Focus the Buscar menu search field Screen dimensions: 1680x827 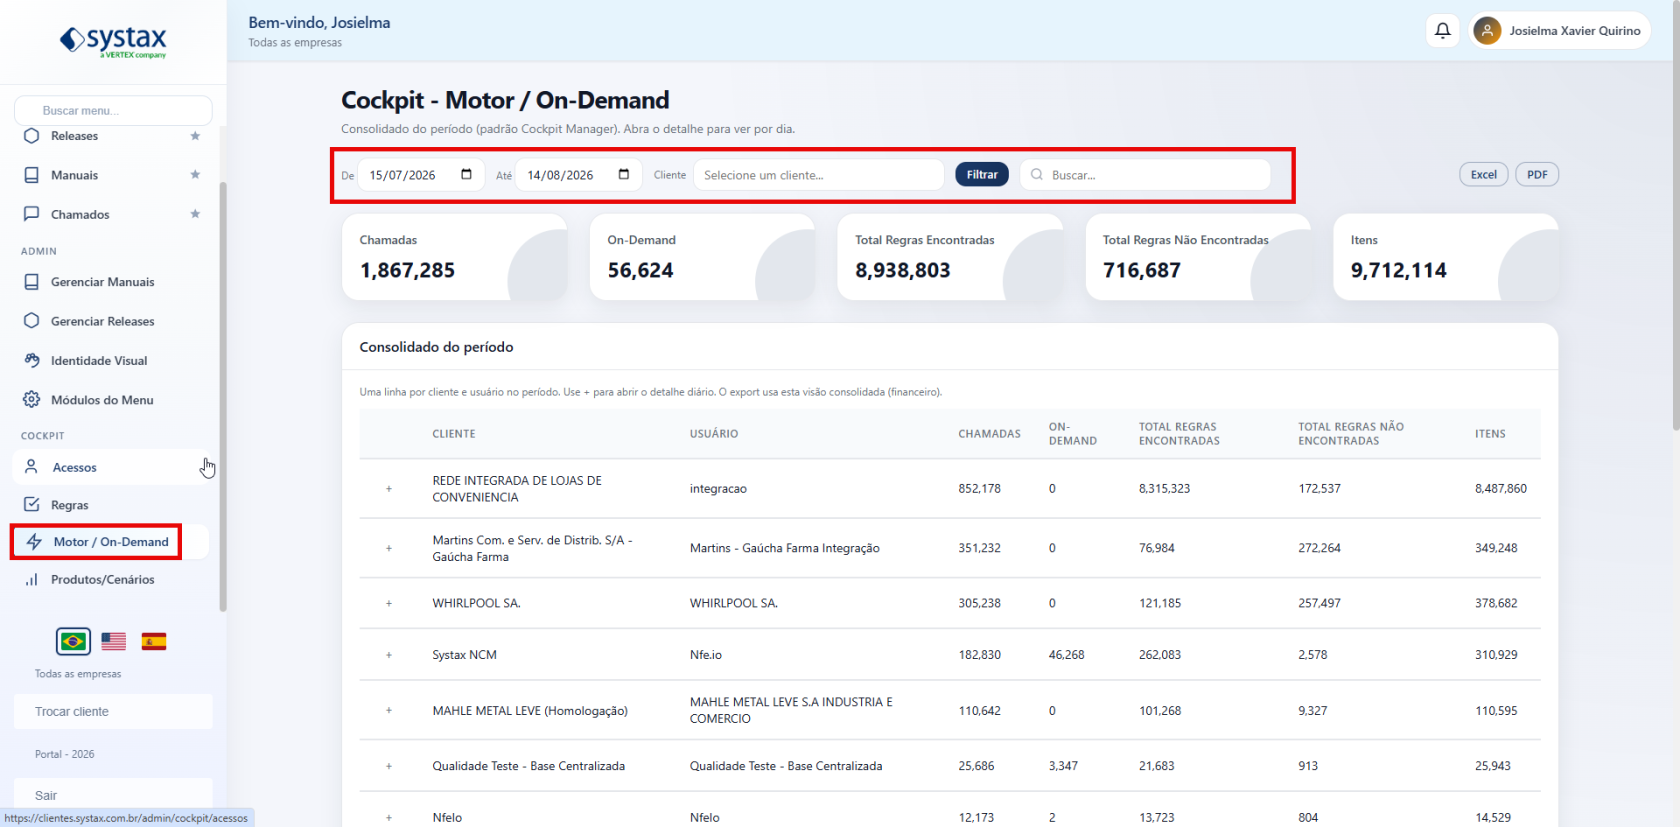click(113, 110)
